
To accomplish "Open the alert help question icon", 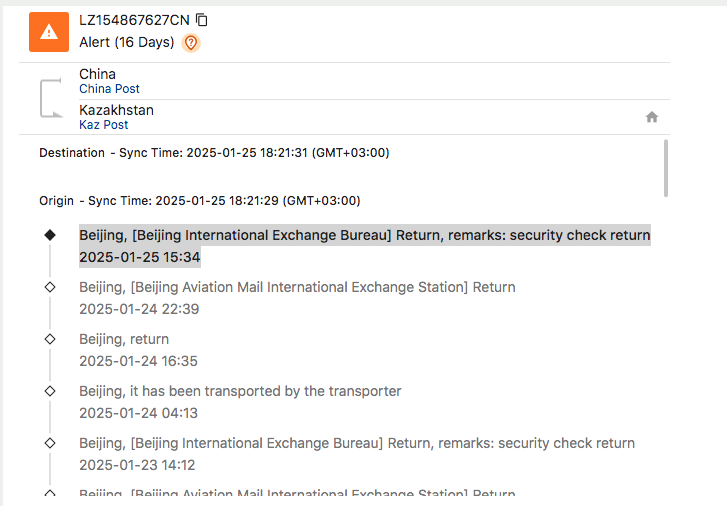I will [191, 43].
